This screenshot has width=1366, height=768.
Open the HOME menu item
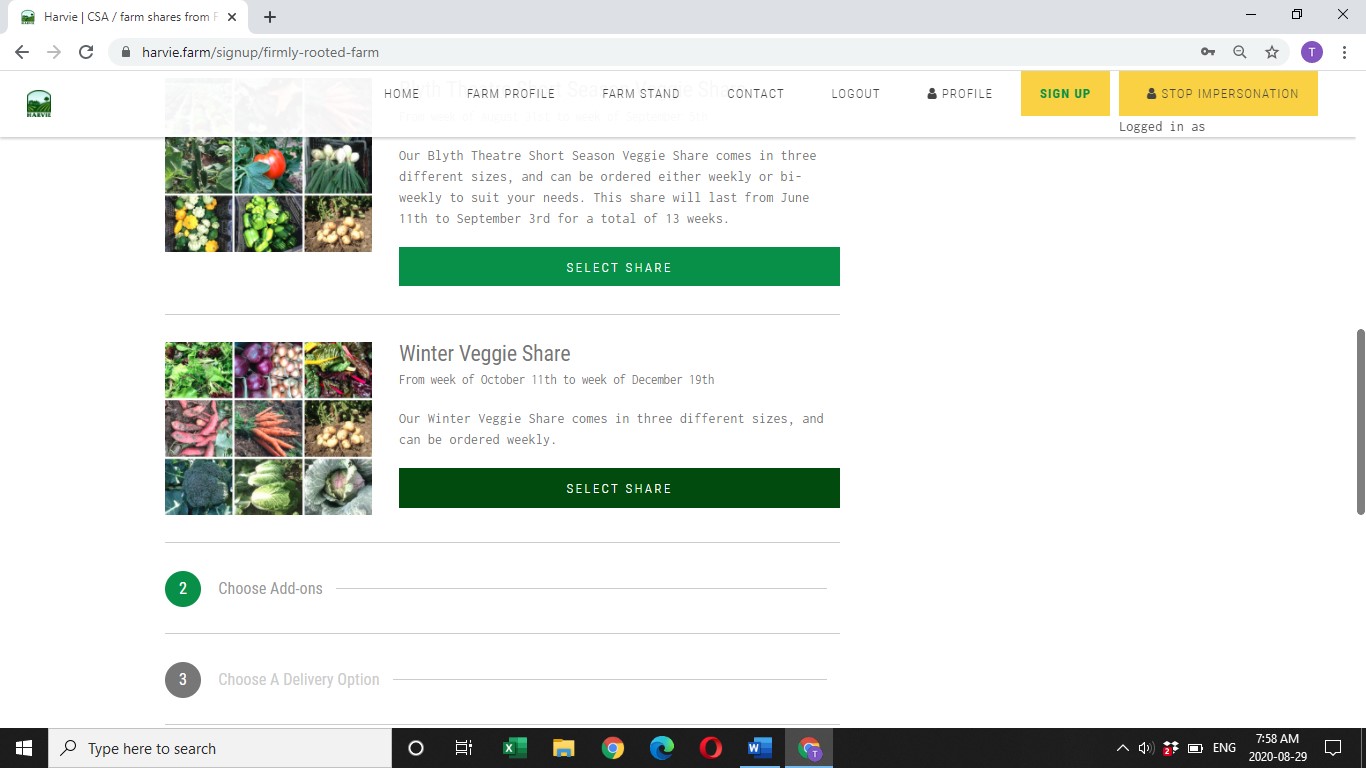coord(402,93)
